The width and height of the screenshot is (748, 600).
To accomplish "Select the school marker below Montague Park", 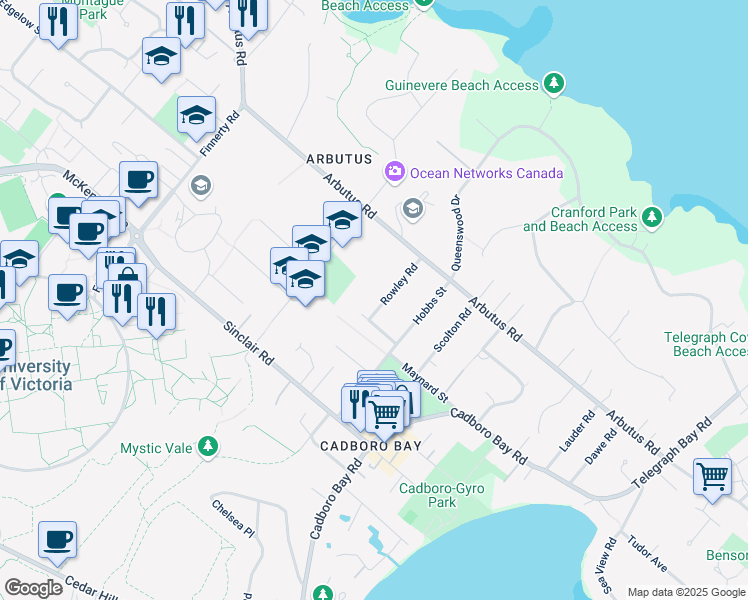I will [x=161, y=57].
